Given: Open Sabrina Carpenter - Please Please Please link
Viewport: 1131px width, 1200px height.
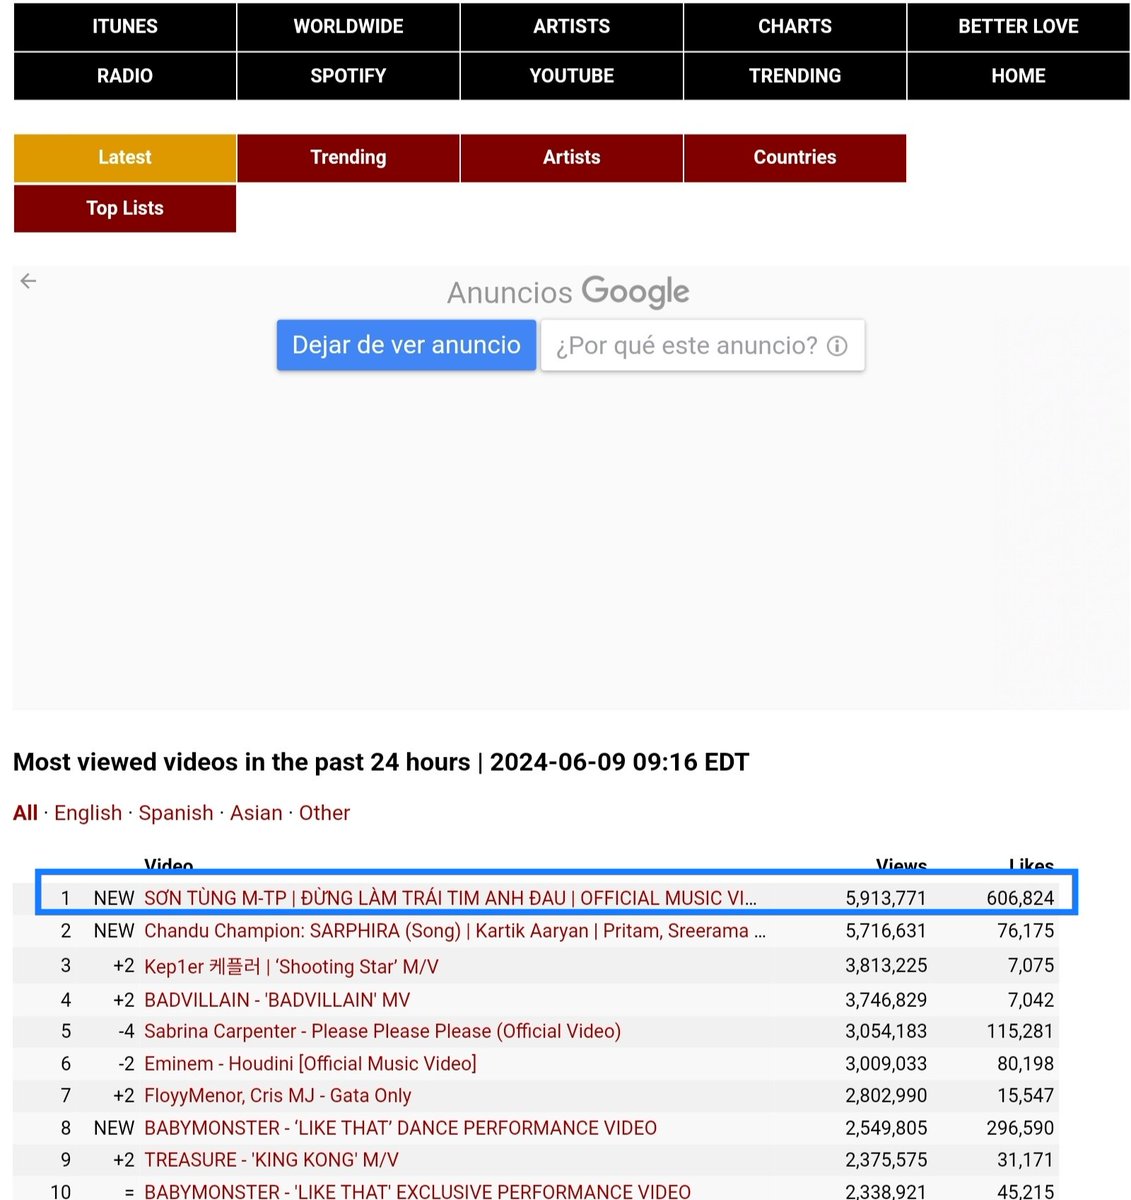Looking at the screenshot, I should tap(382, 1031).
